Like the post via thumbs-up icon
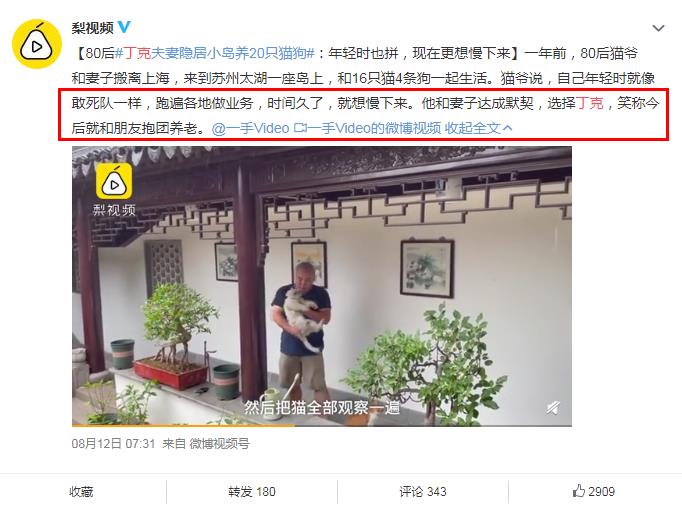The image size is (682, 510). click(578, 491)
